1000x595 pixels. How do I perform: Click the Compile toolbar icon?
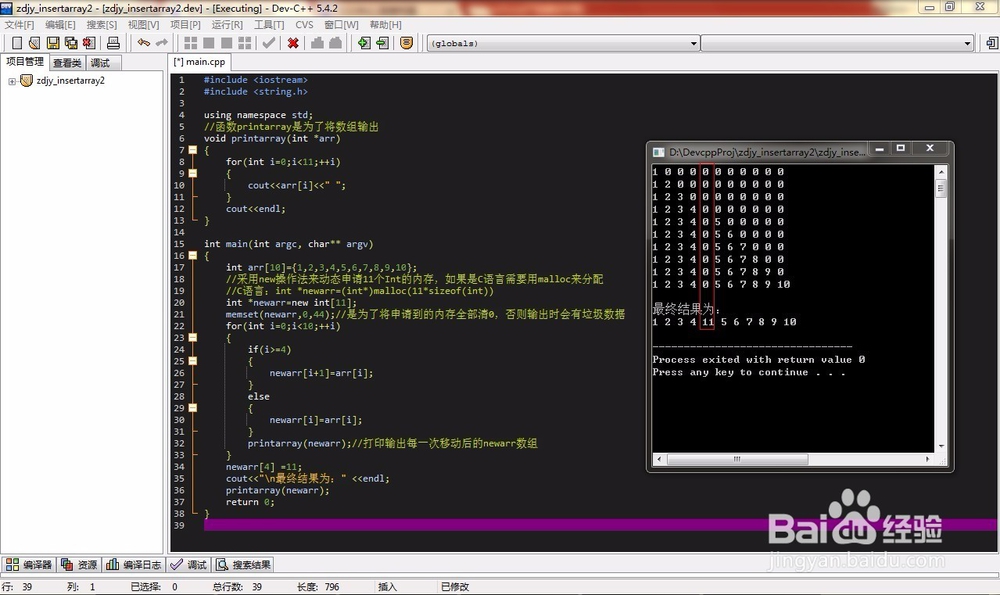[x=190, y=43]
